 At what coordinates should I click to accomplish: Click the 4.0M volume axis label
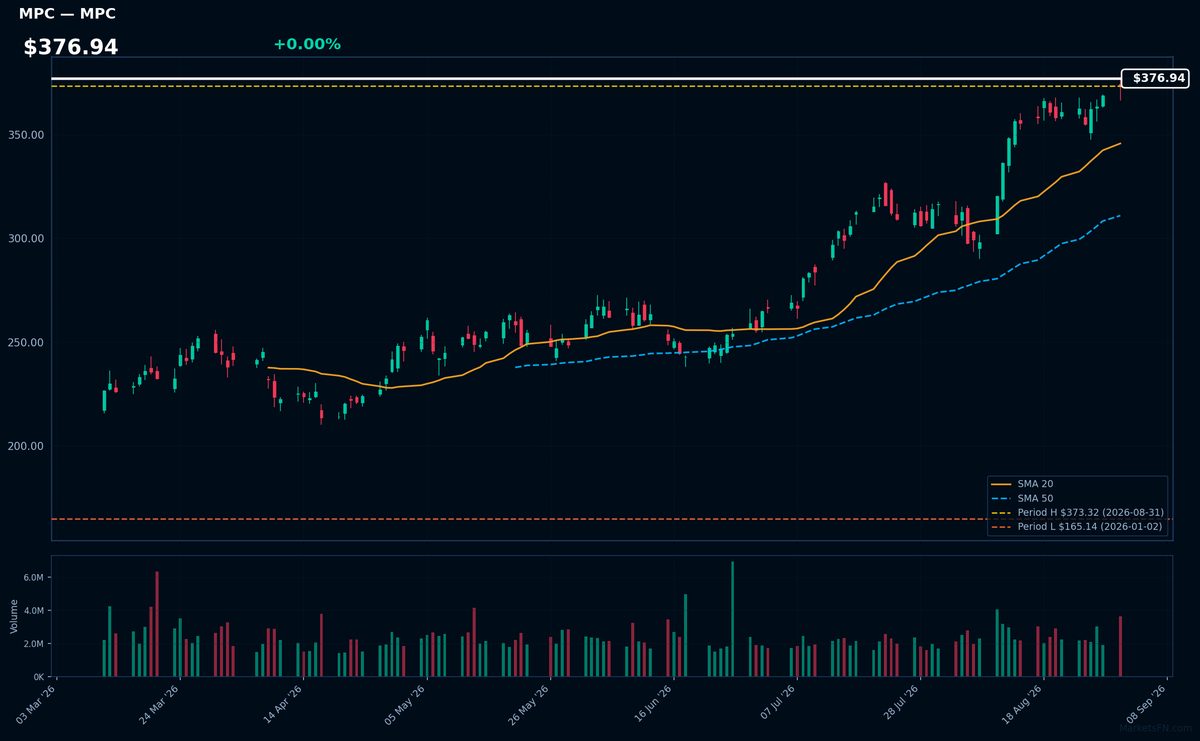pos(33,611)
